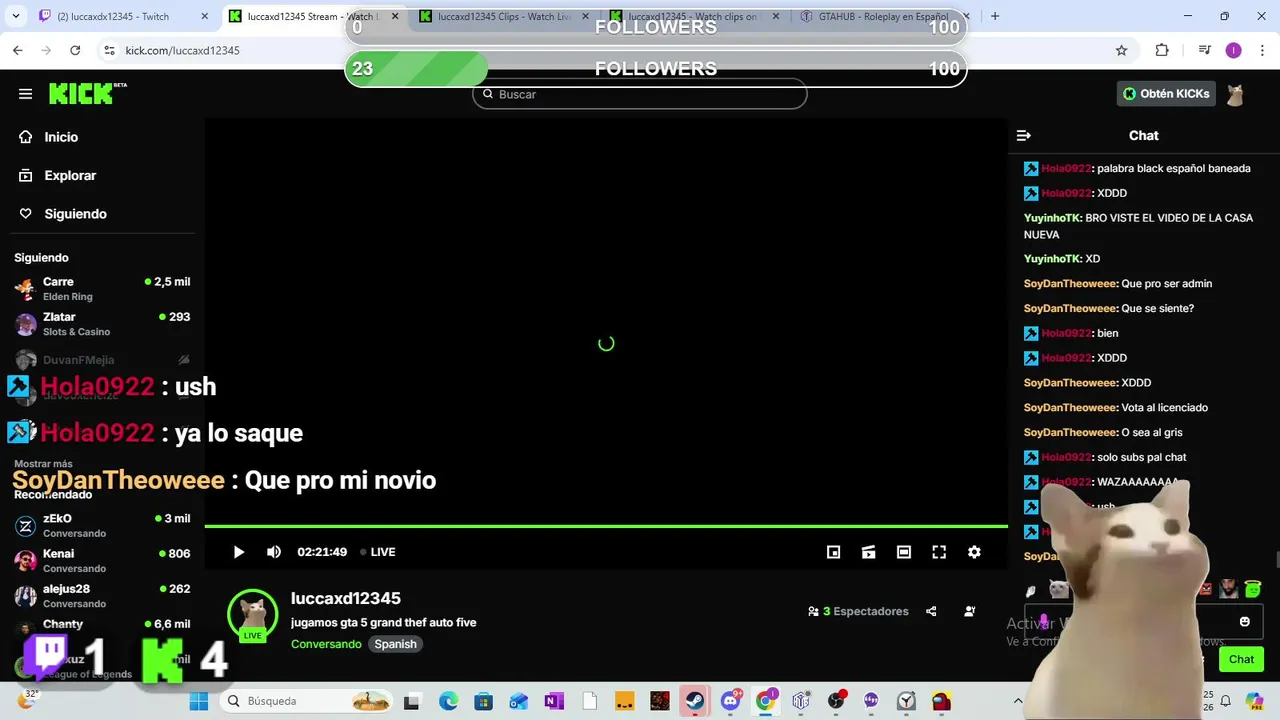Click chat message 'solo subs pal chat'
Screen dimensions: 1280x720
[1141, 457]
